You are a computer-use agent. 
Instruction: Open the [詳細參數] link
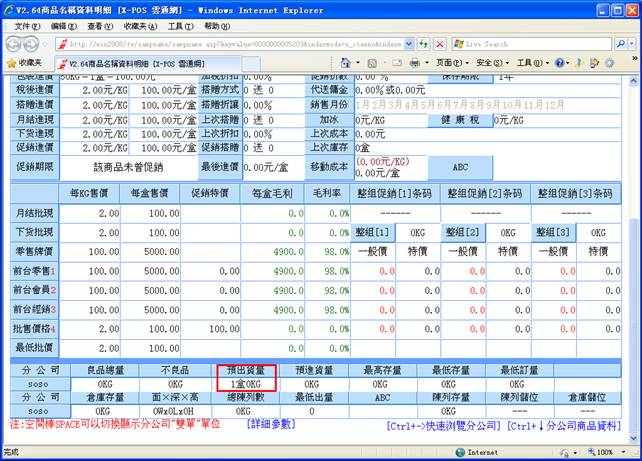pyautogui.click(x=270, y=424)
